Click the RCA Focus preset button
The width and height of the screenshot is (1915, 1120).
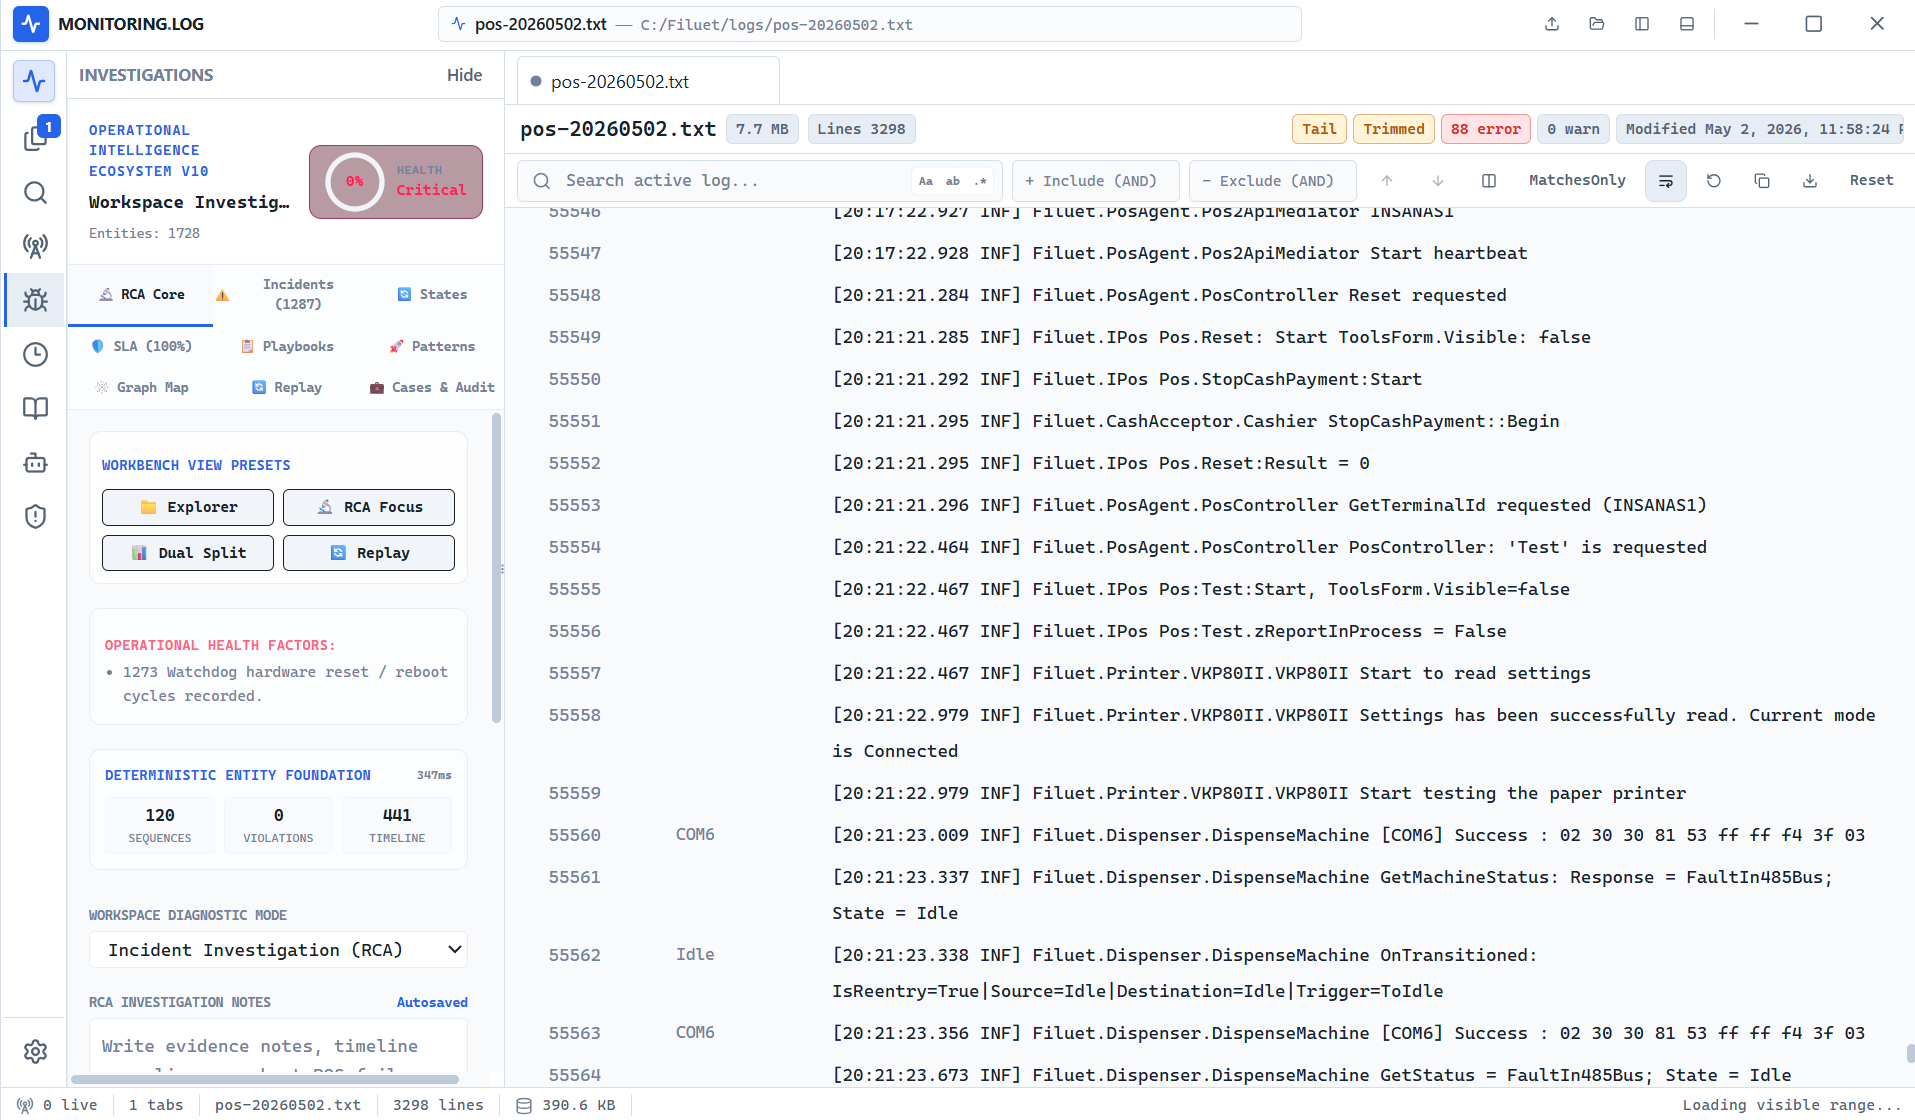point(369,507)
